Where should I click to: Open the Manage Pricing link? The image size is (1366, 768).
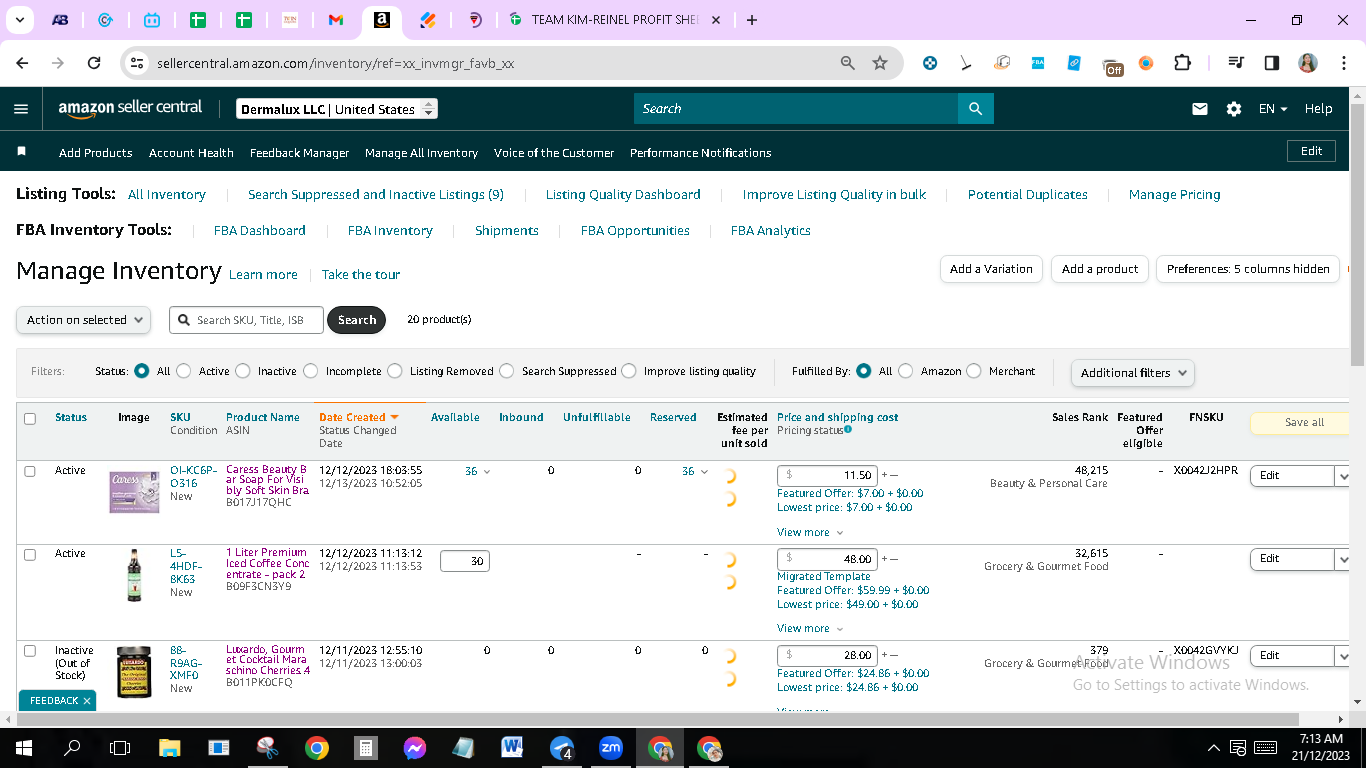1174,194
